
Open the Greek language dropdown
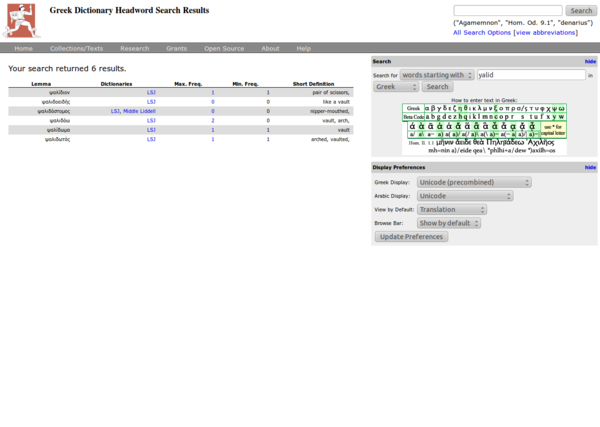click(396, 87)
